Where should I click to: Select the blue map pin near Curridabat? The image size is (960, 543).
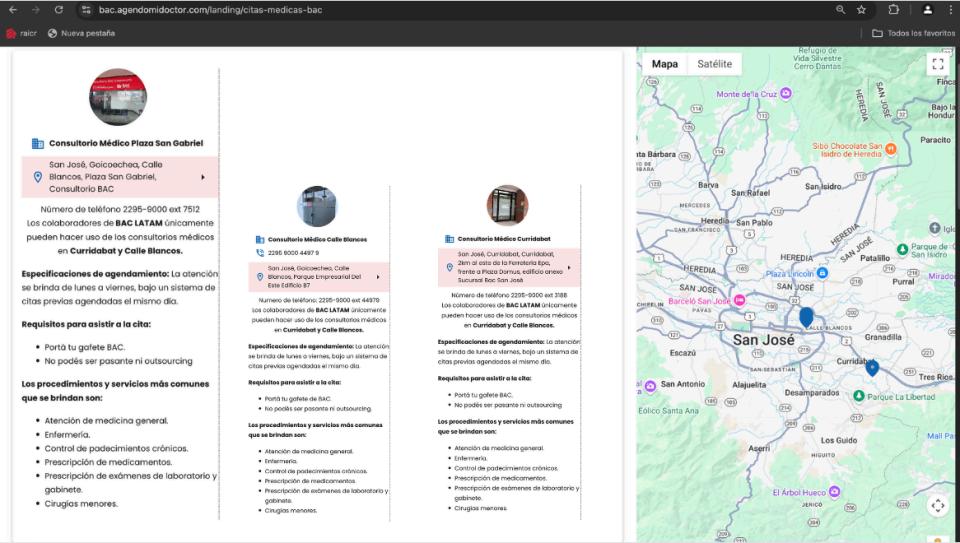pyautogui.click(x=872, y=368)
